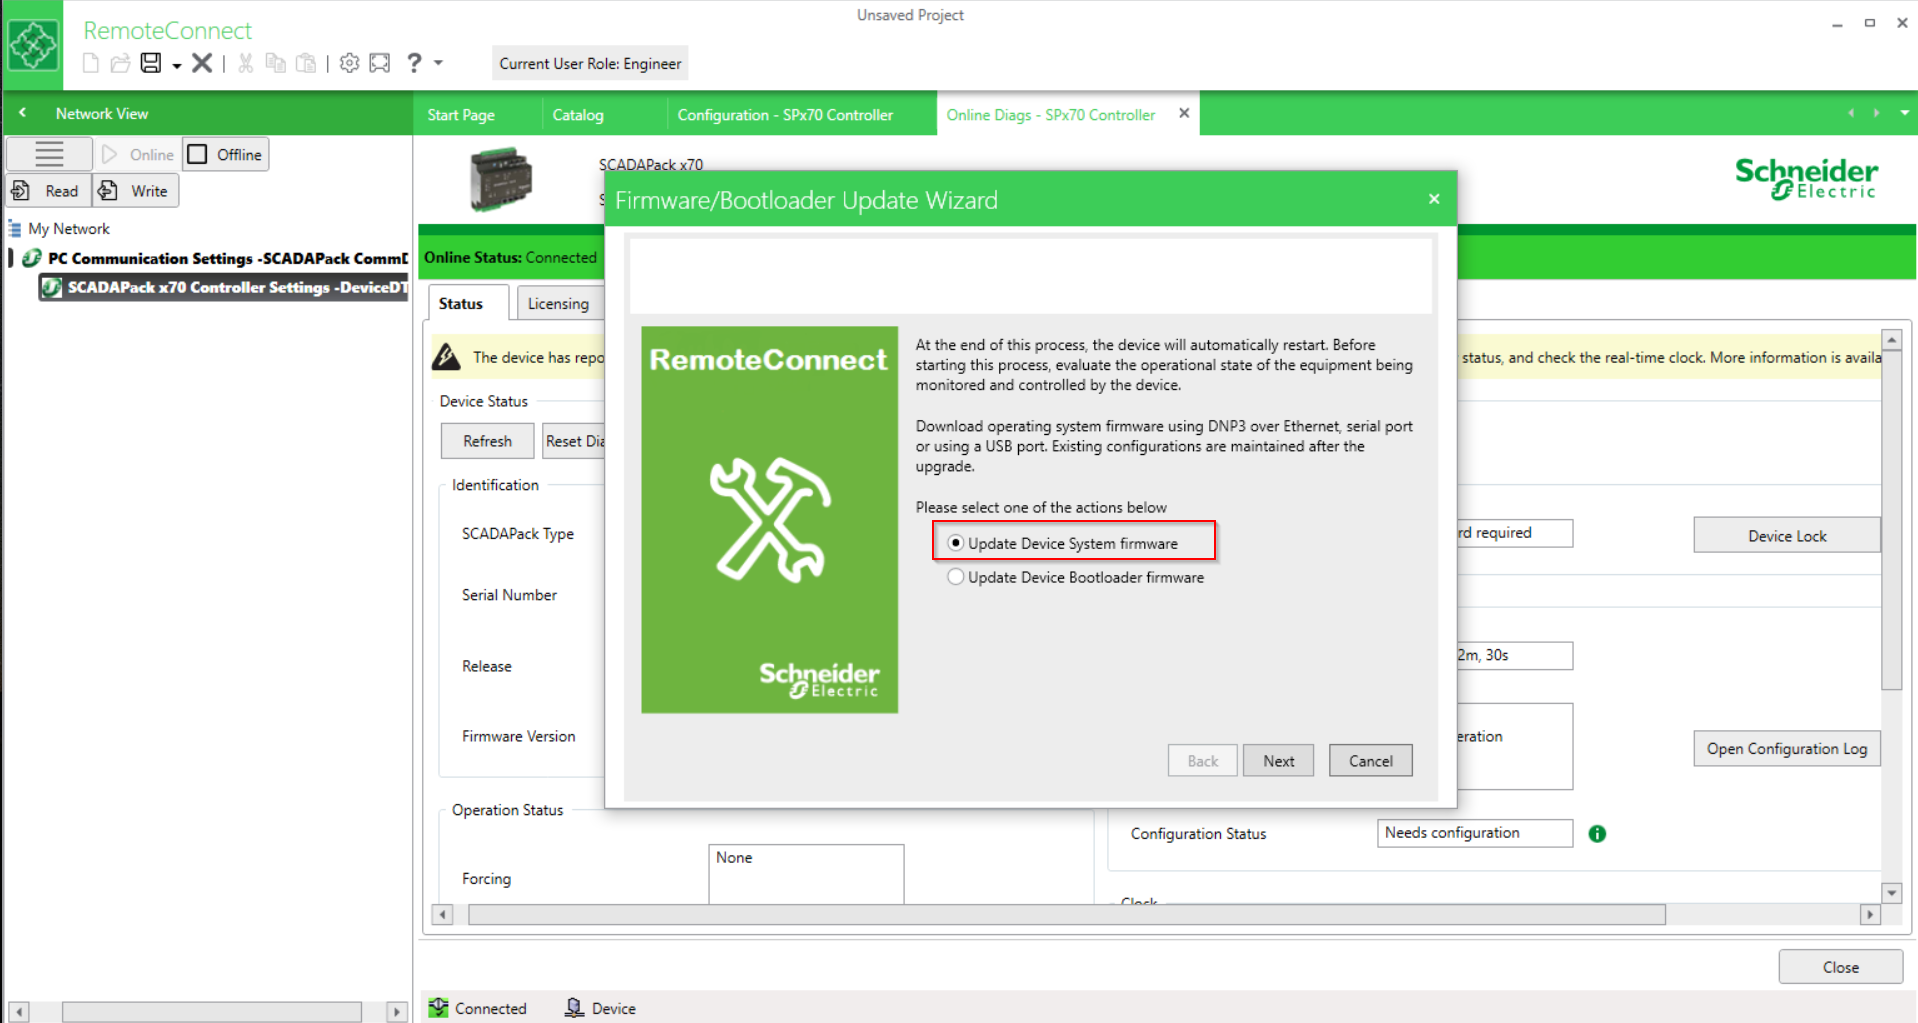The width and height of the screenshot is (1918, 1023).
Task: Create a new project file
Action: (91, 64)
